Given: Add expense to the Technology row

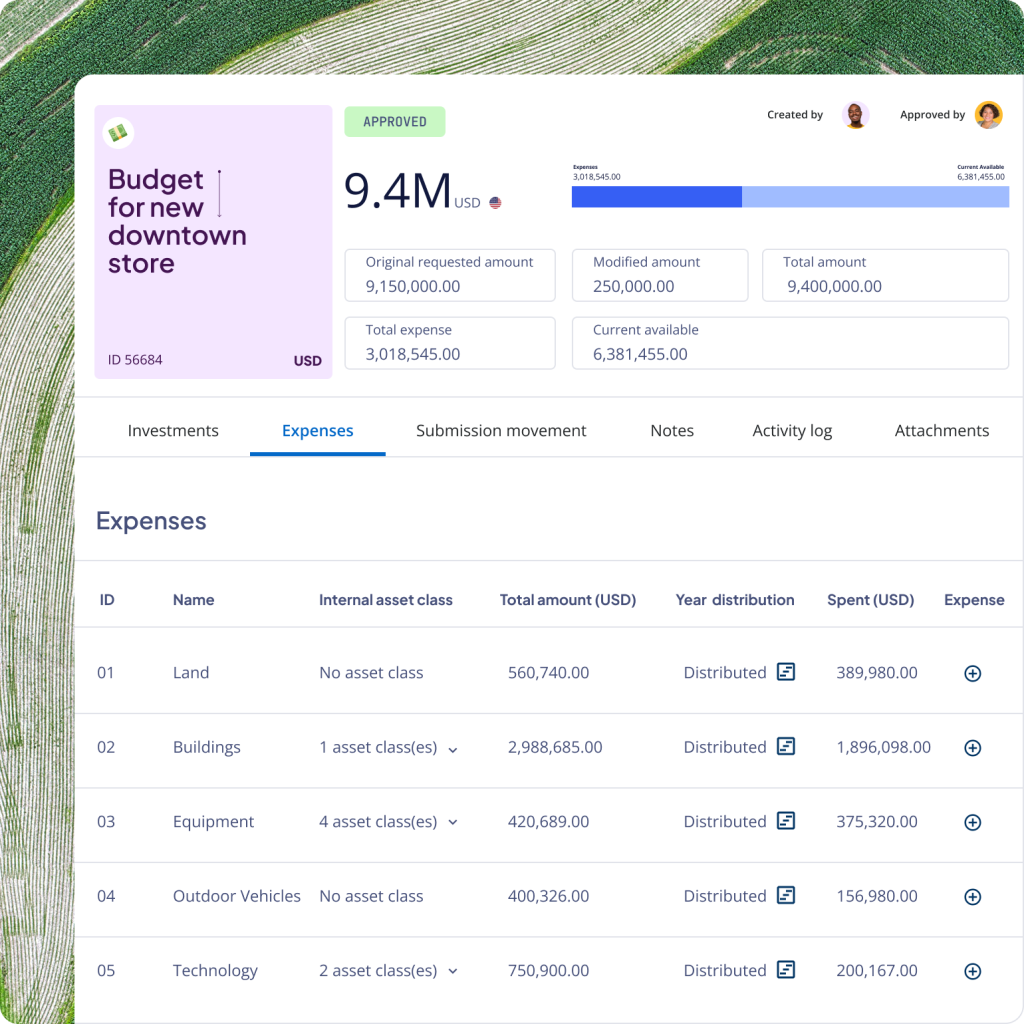Looking at the screenshot, I should pos(972,971).
